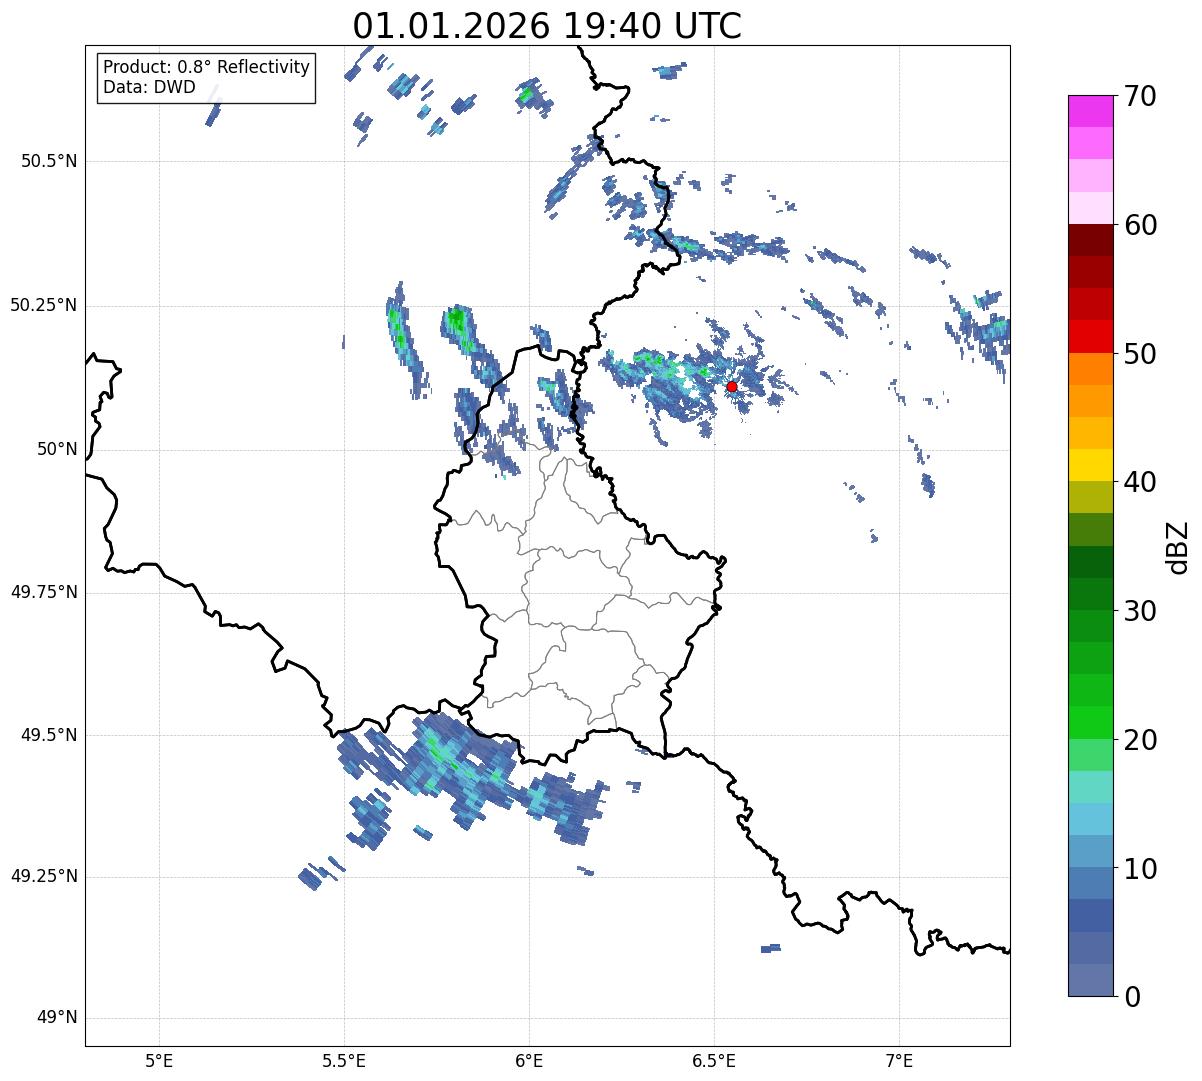Click the Data: DWD label

[149, 87]
